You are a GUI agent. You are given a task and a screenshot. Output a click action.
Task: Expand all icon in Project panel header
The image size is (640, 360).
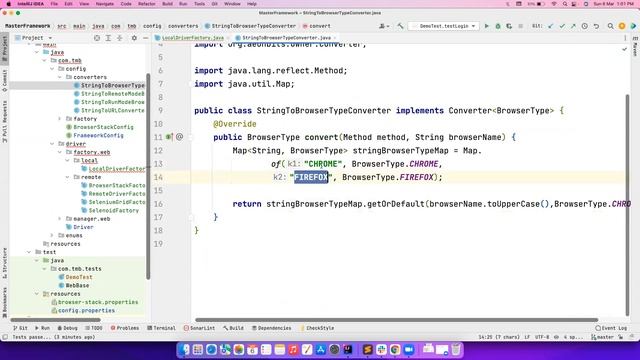(108, 38)
